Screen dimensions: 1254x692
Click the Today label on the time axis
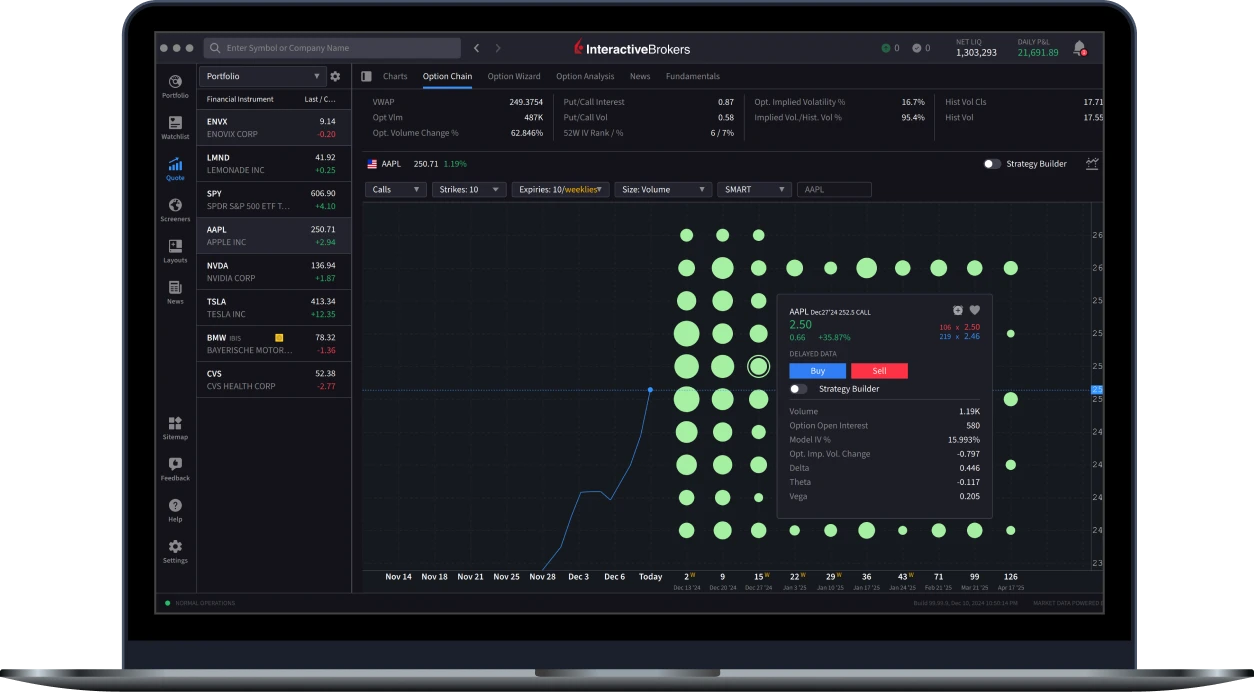(x=650, y=577)
